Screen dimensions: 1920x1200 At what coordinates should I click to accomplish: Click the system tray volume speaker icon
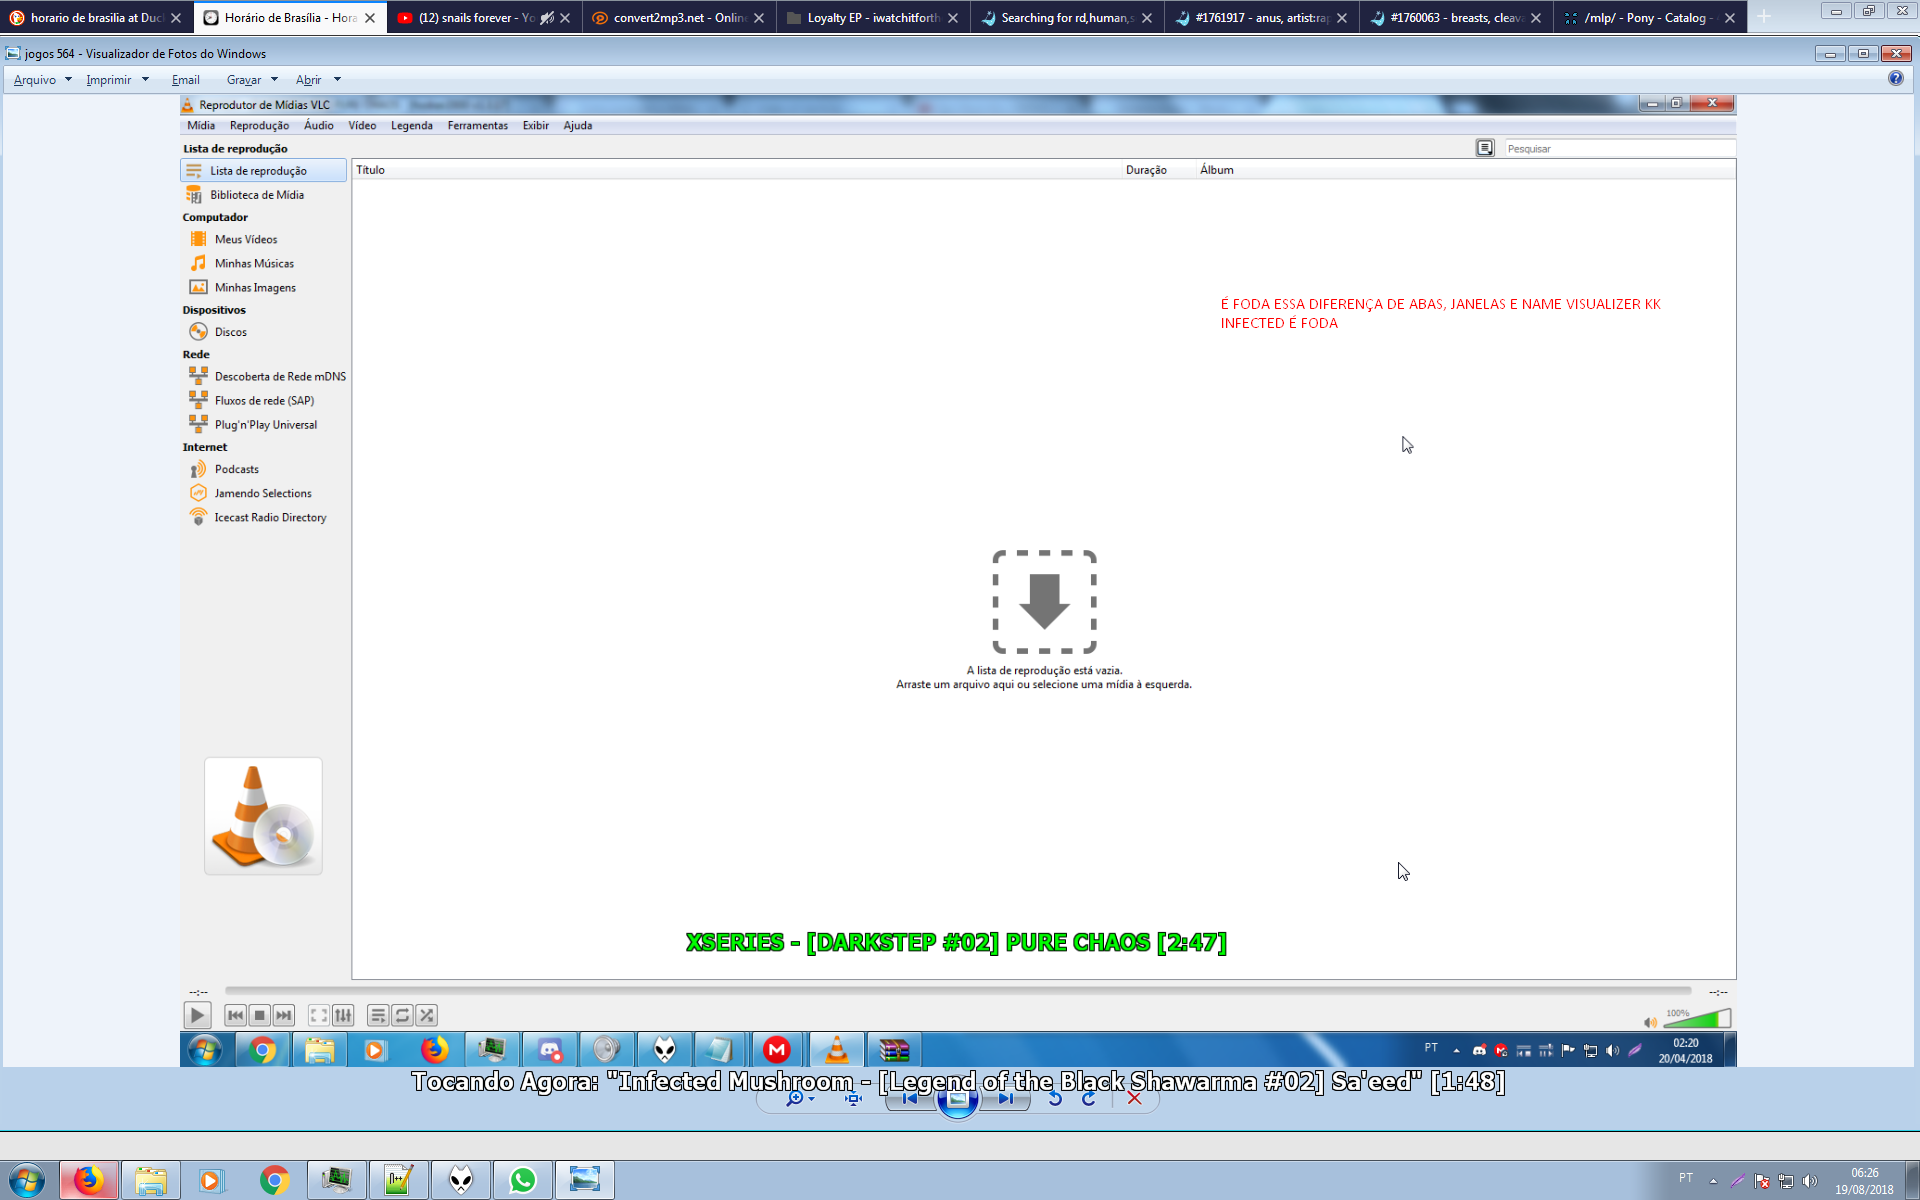point(1810,1181)
